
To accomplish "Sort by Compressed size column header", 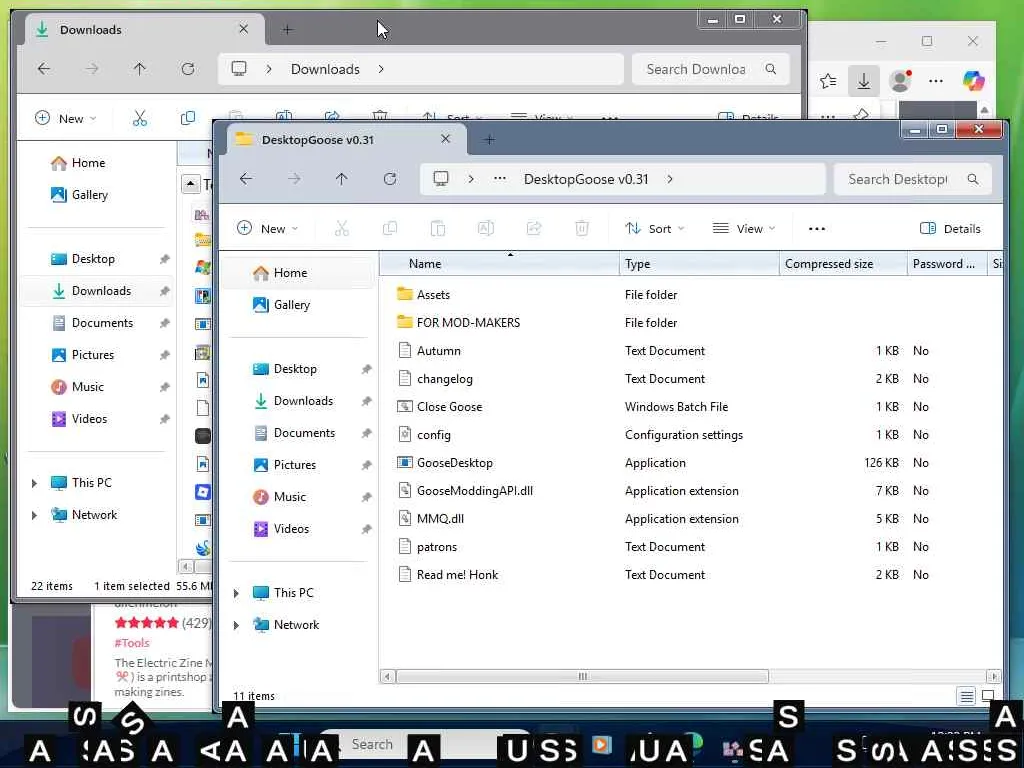I will 842,264.
